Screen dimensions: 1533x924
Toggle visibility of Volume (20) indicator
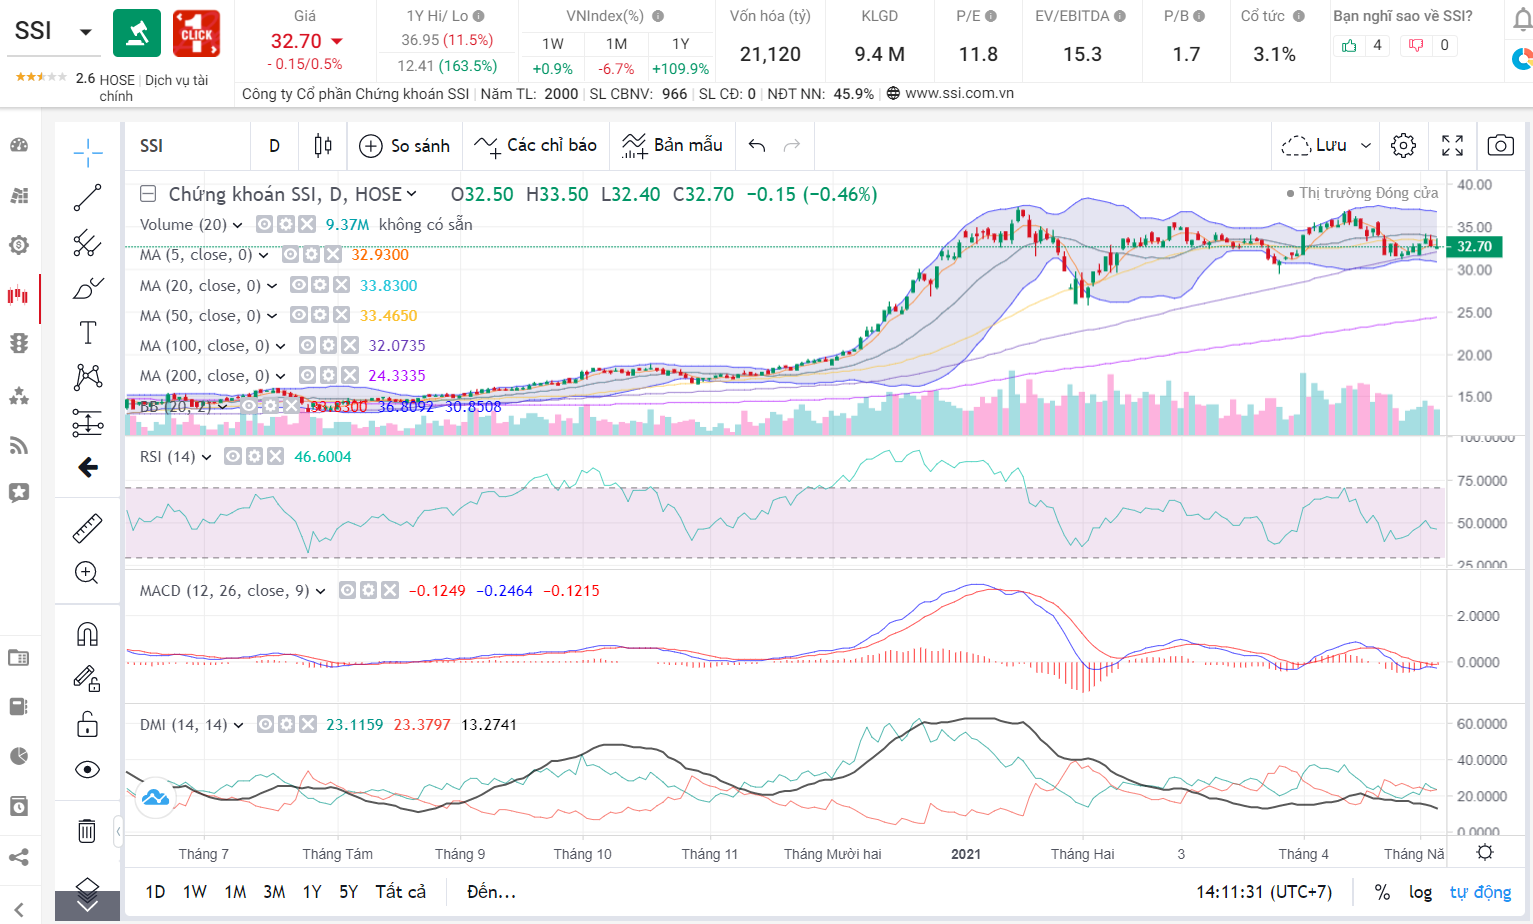[265, 224]
